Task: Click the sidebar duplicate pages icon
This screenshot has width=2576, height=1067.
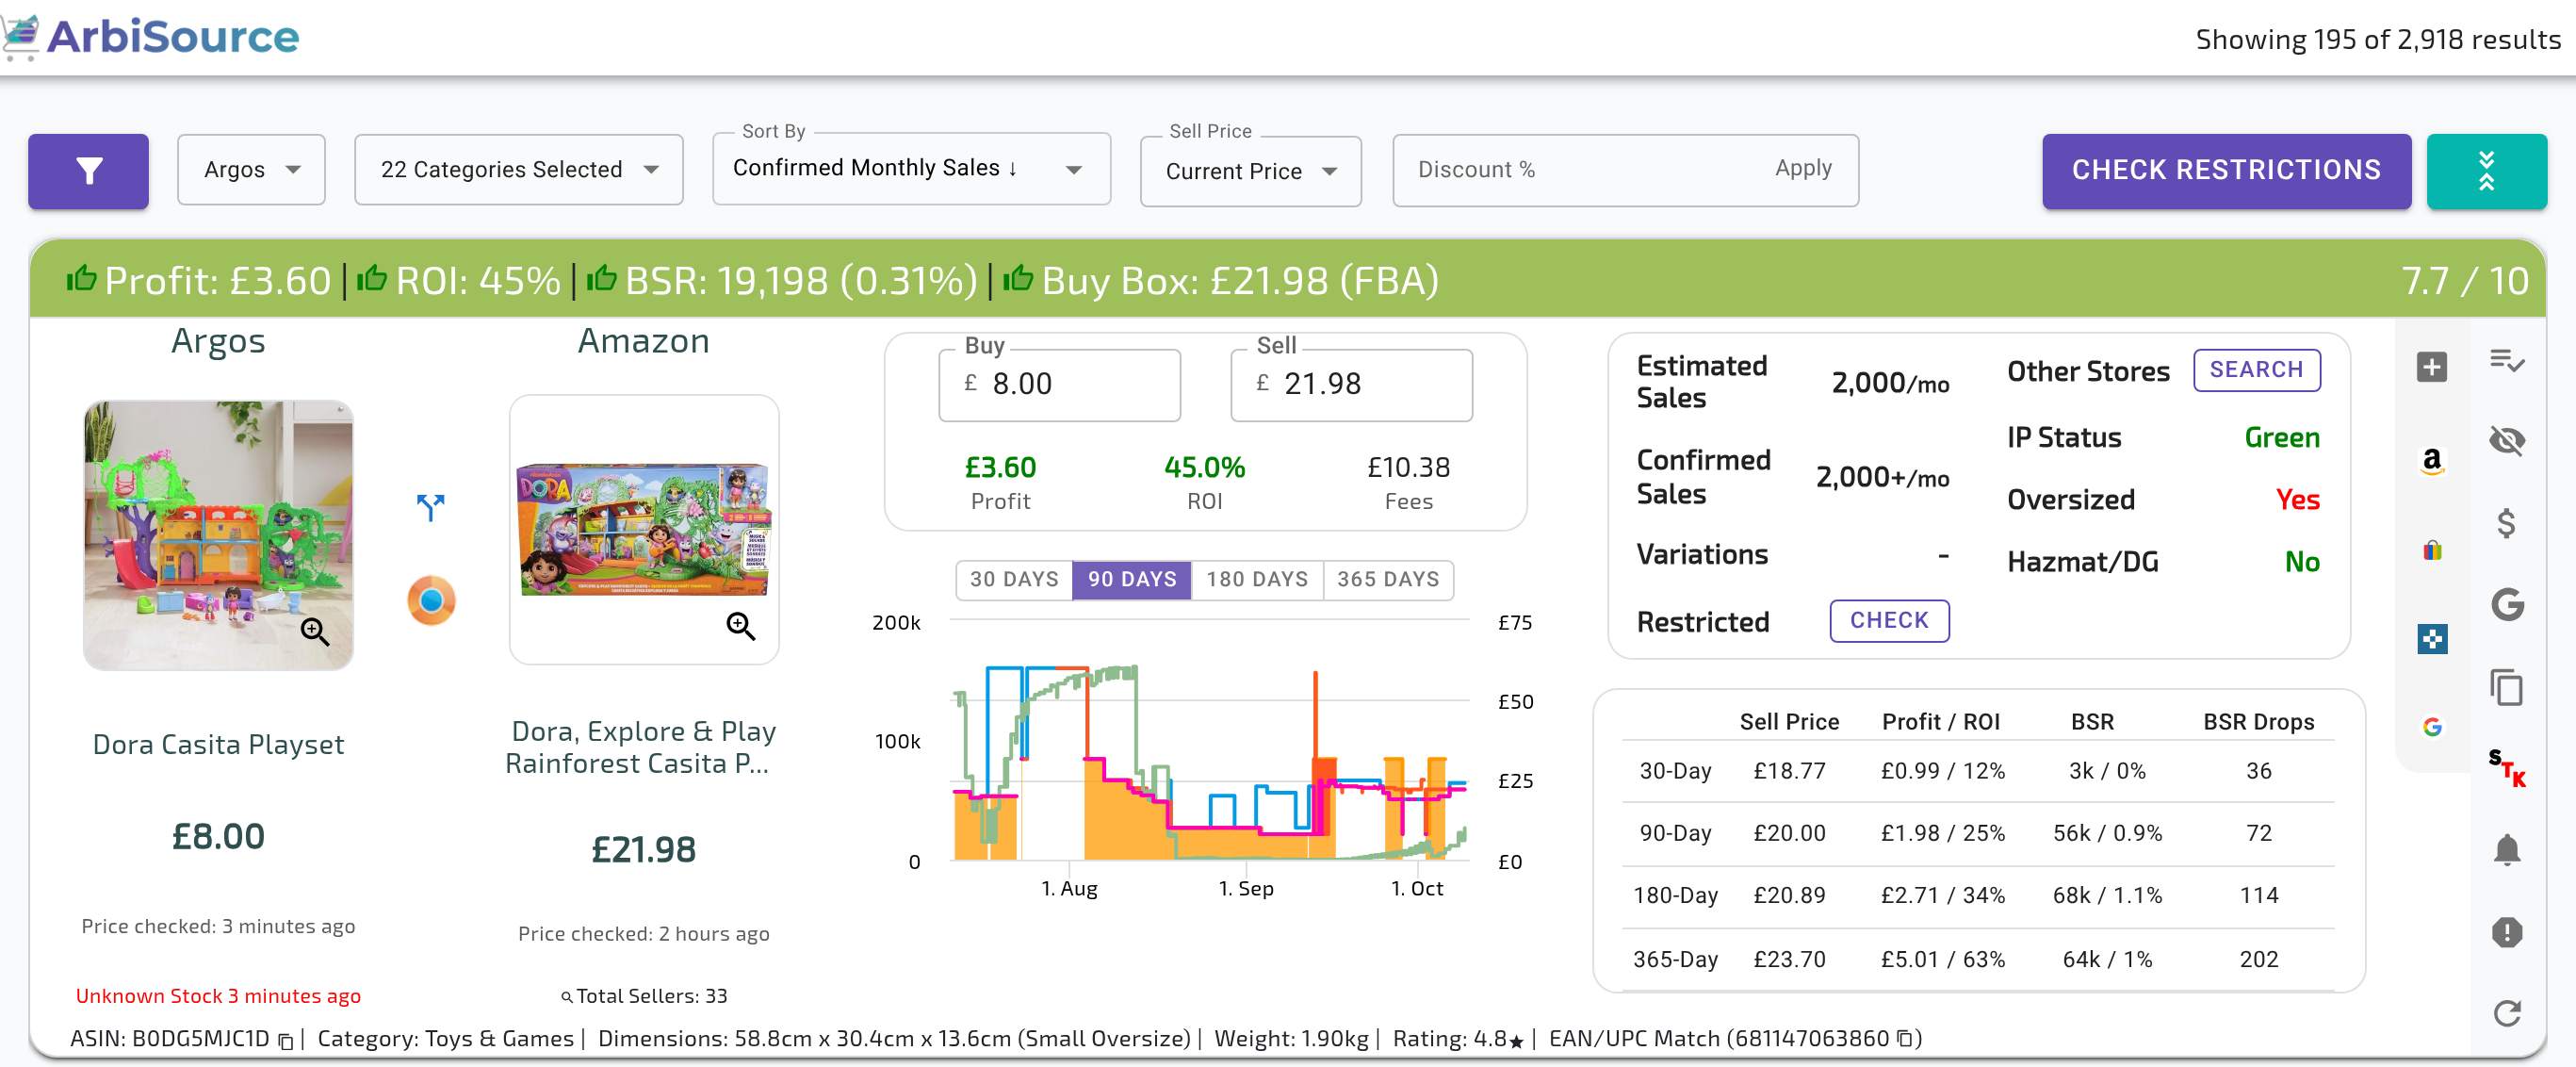Action: [2507, 688]
